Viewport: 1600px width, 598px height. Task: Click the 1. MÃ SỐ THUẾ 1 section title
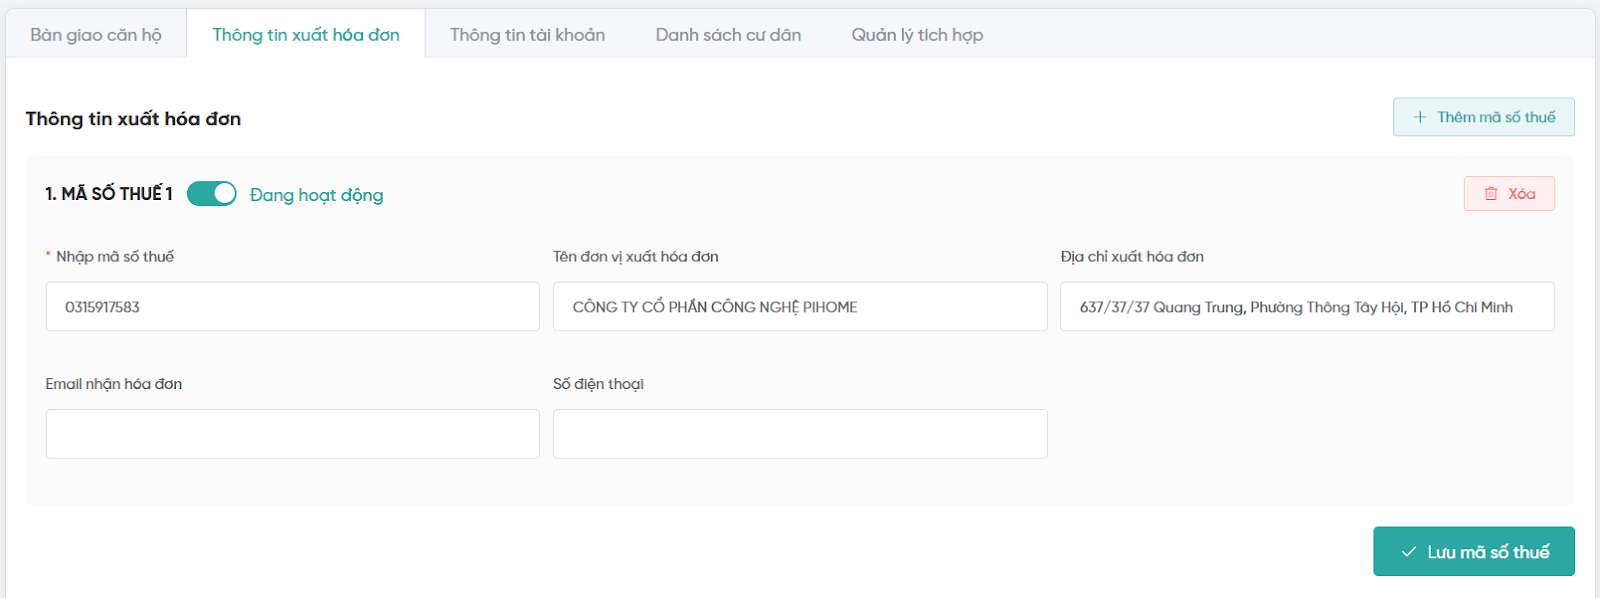tap(109, 194)
